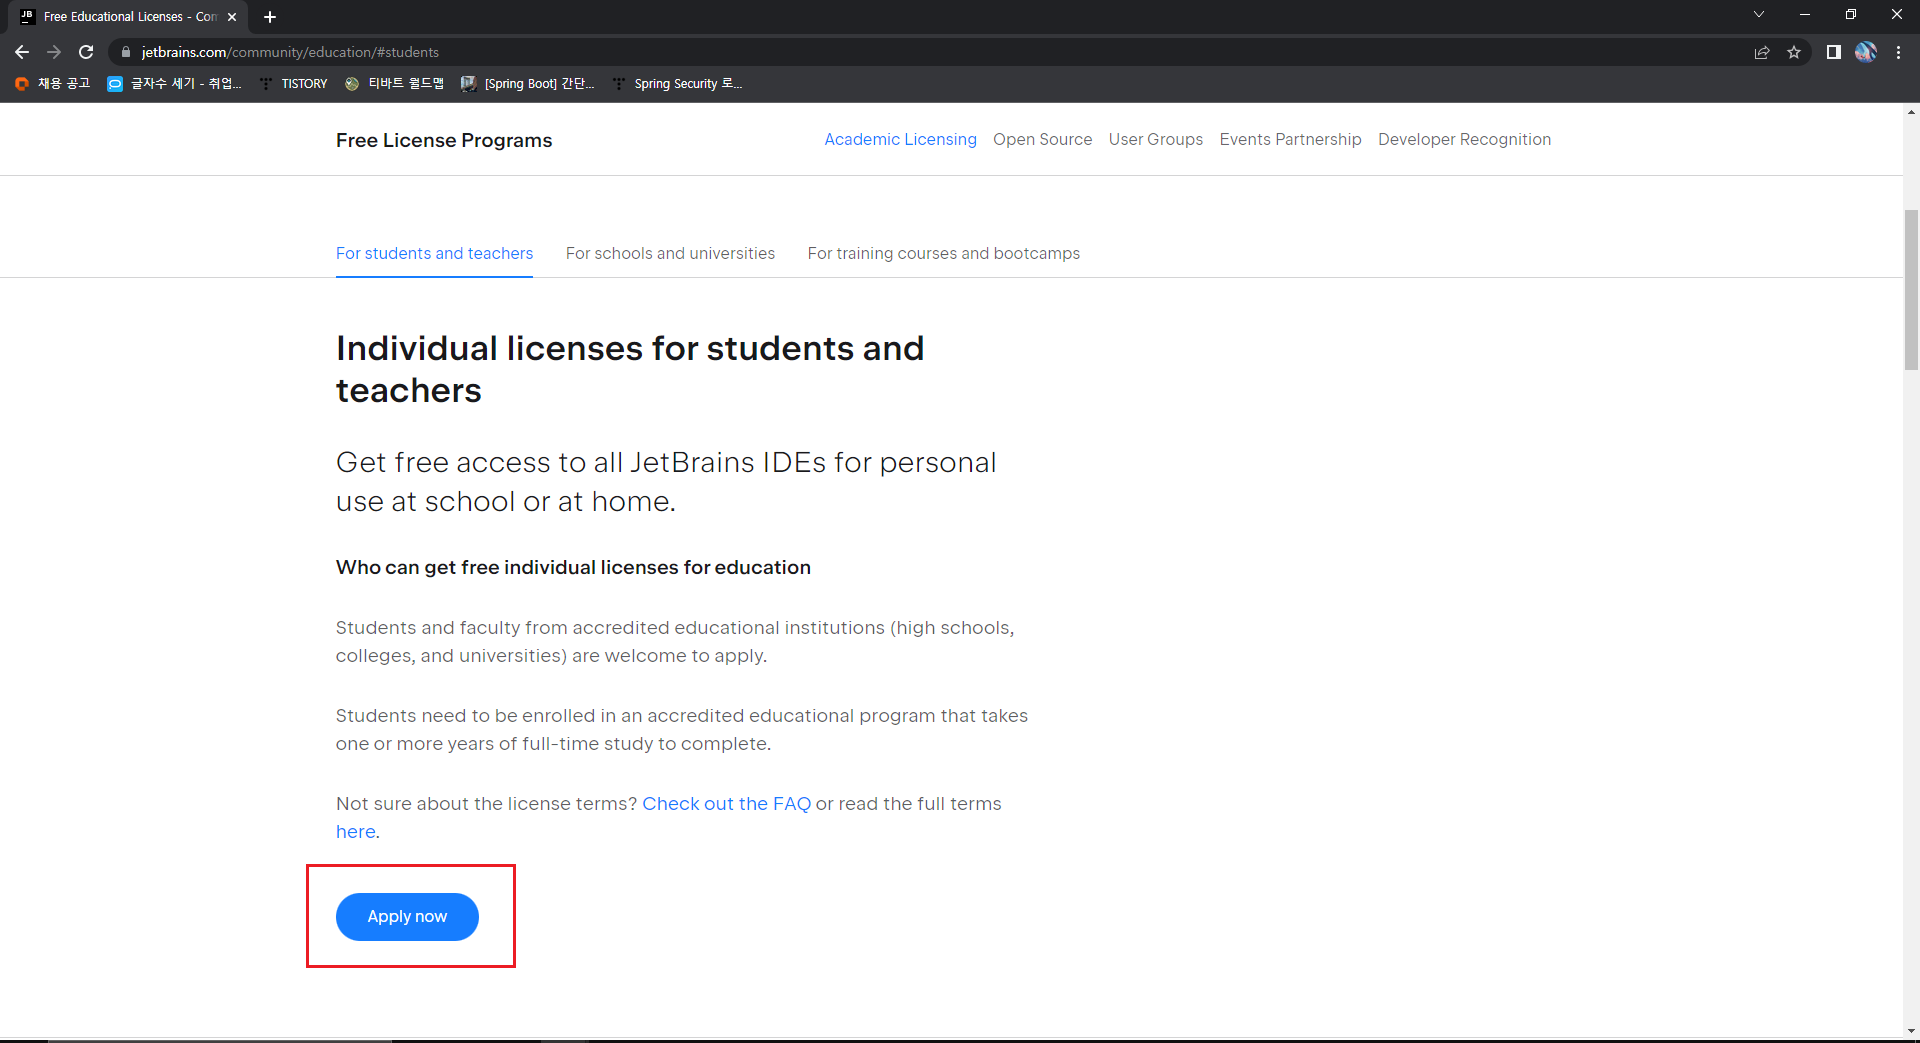Viewport: 1920px width, 1043px height.
Task: Open User Groups page
Action: pos(1155,140)
